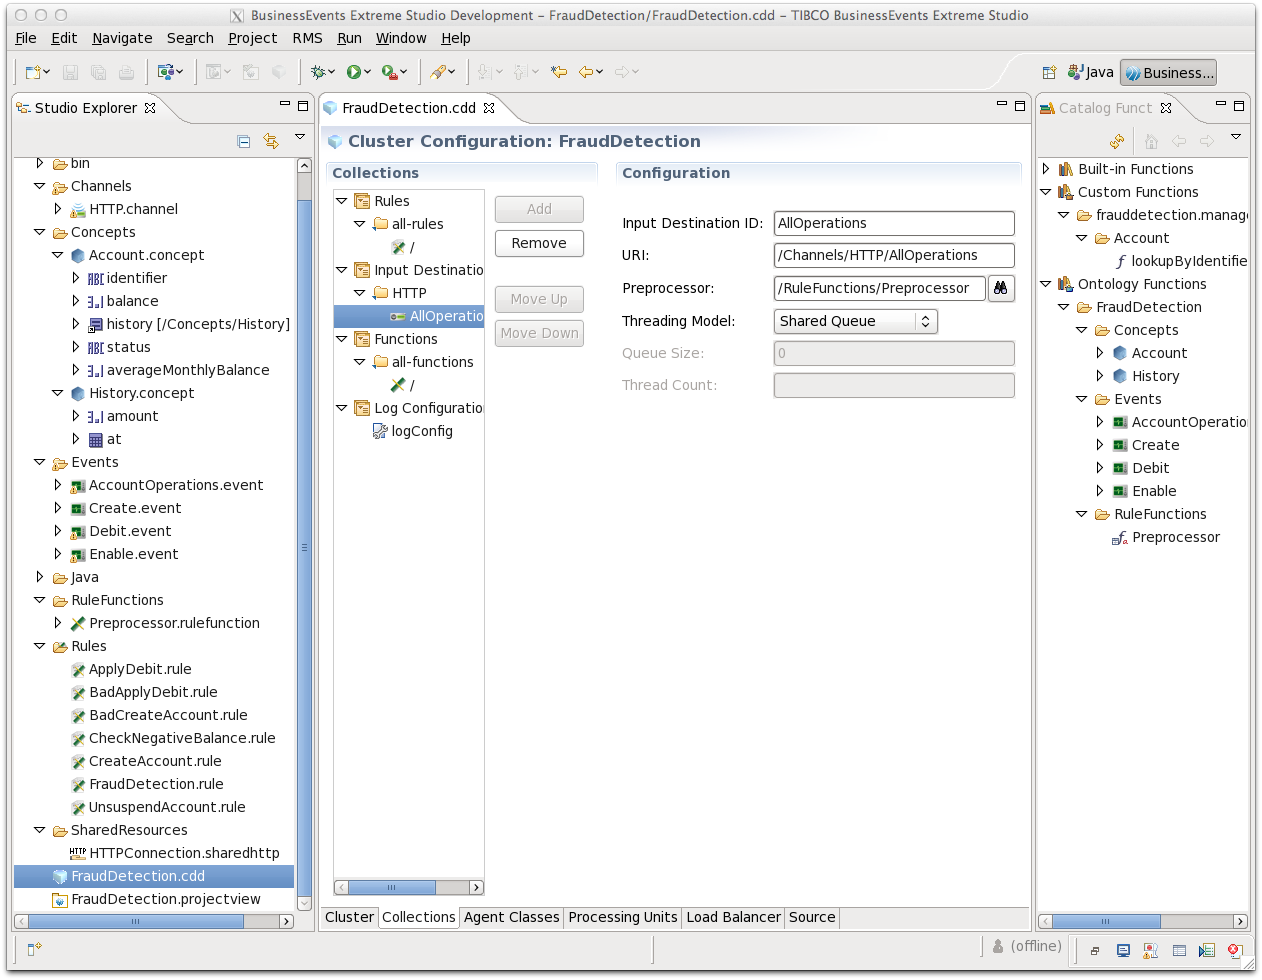Click the Open Perspective icon
Screen dimensions: 1262x980
click(x=1049, y=72)
